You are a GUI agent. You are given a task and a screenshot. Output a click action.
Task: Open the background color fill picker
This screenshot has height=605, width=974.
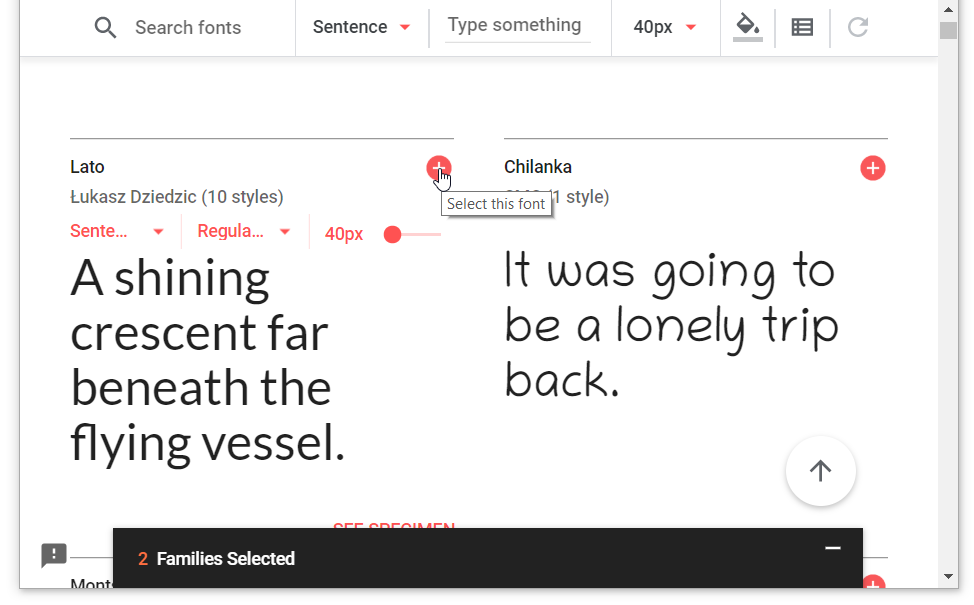[x=747, y=26]
